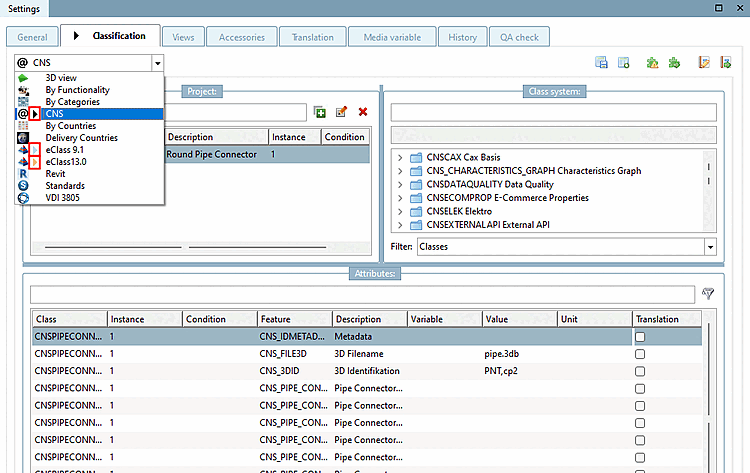Open the Filter Classes dropdown
750x473 pixels.
click(710, 246)
